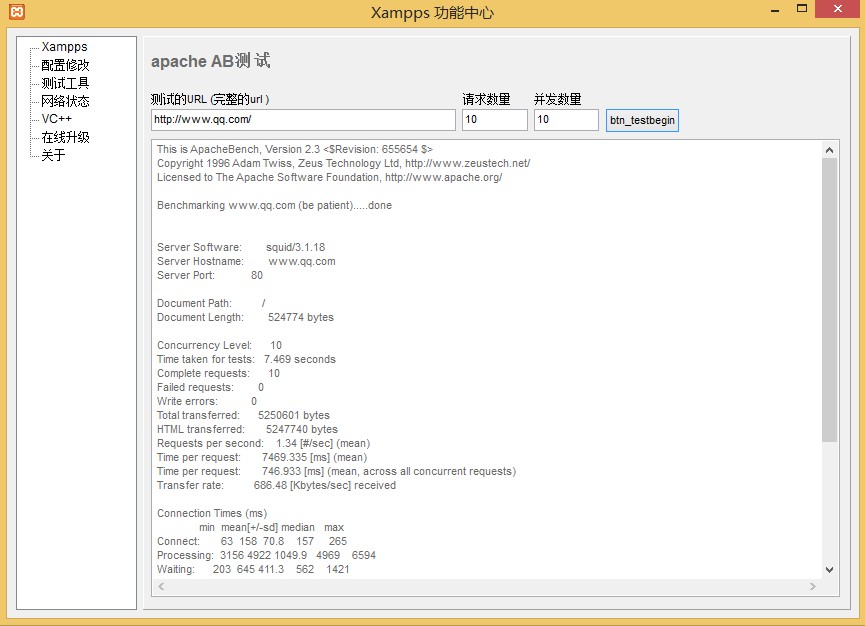Click the 'Benchmarking www.qq.com' line
Viewport: 865px width, 626px height.
274,206
